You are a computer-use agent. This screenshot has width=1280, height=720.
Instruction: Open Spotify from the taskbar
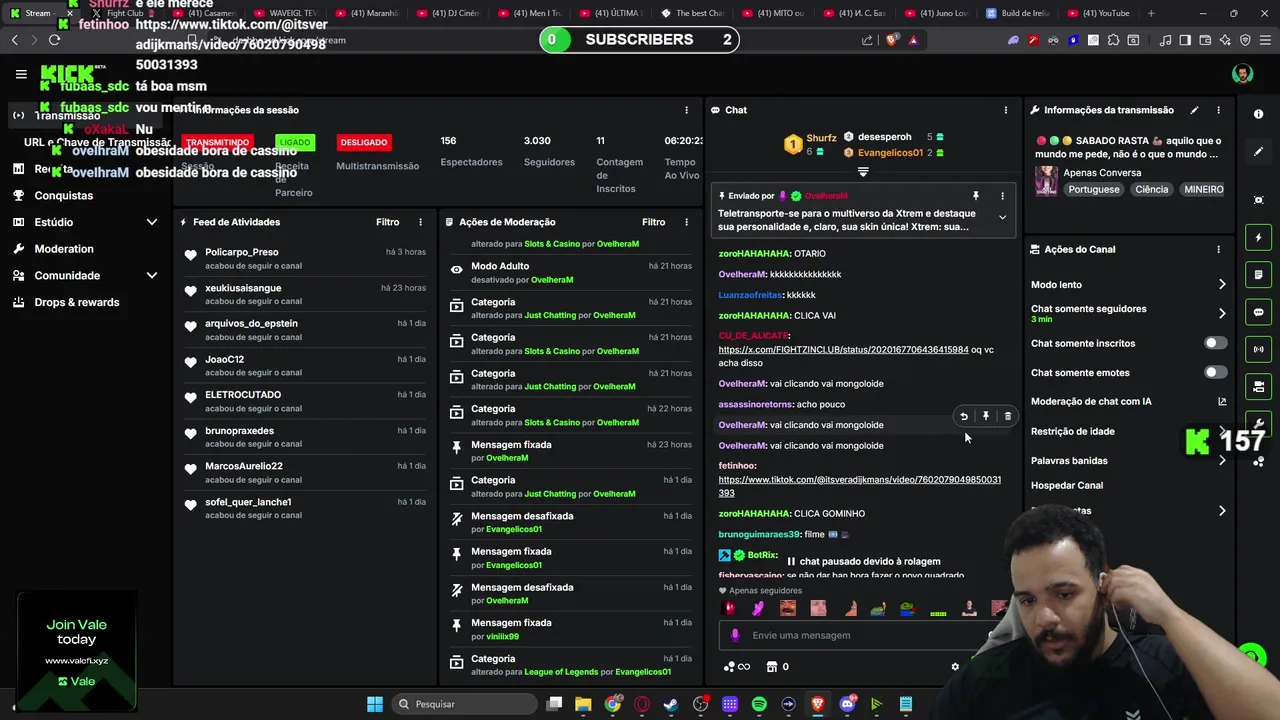click(759, 704)
